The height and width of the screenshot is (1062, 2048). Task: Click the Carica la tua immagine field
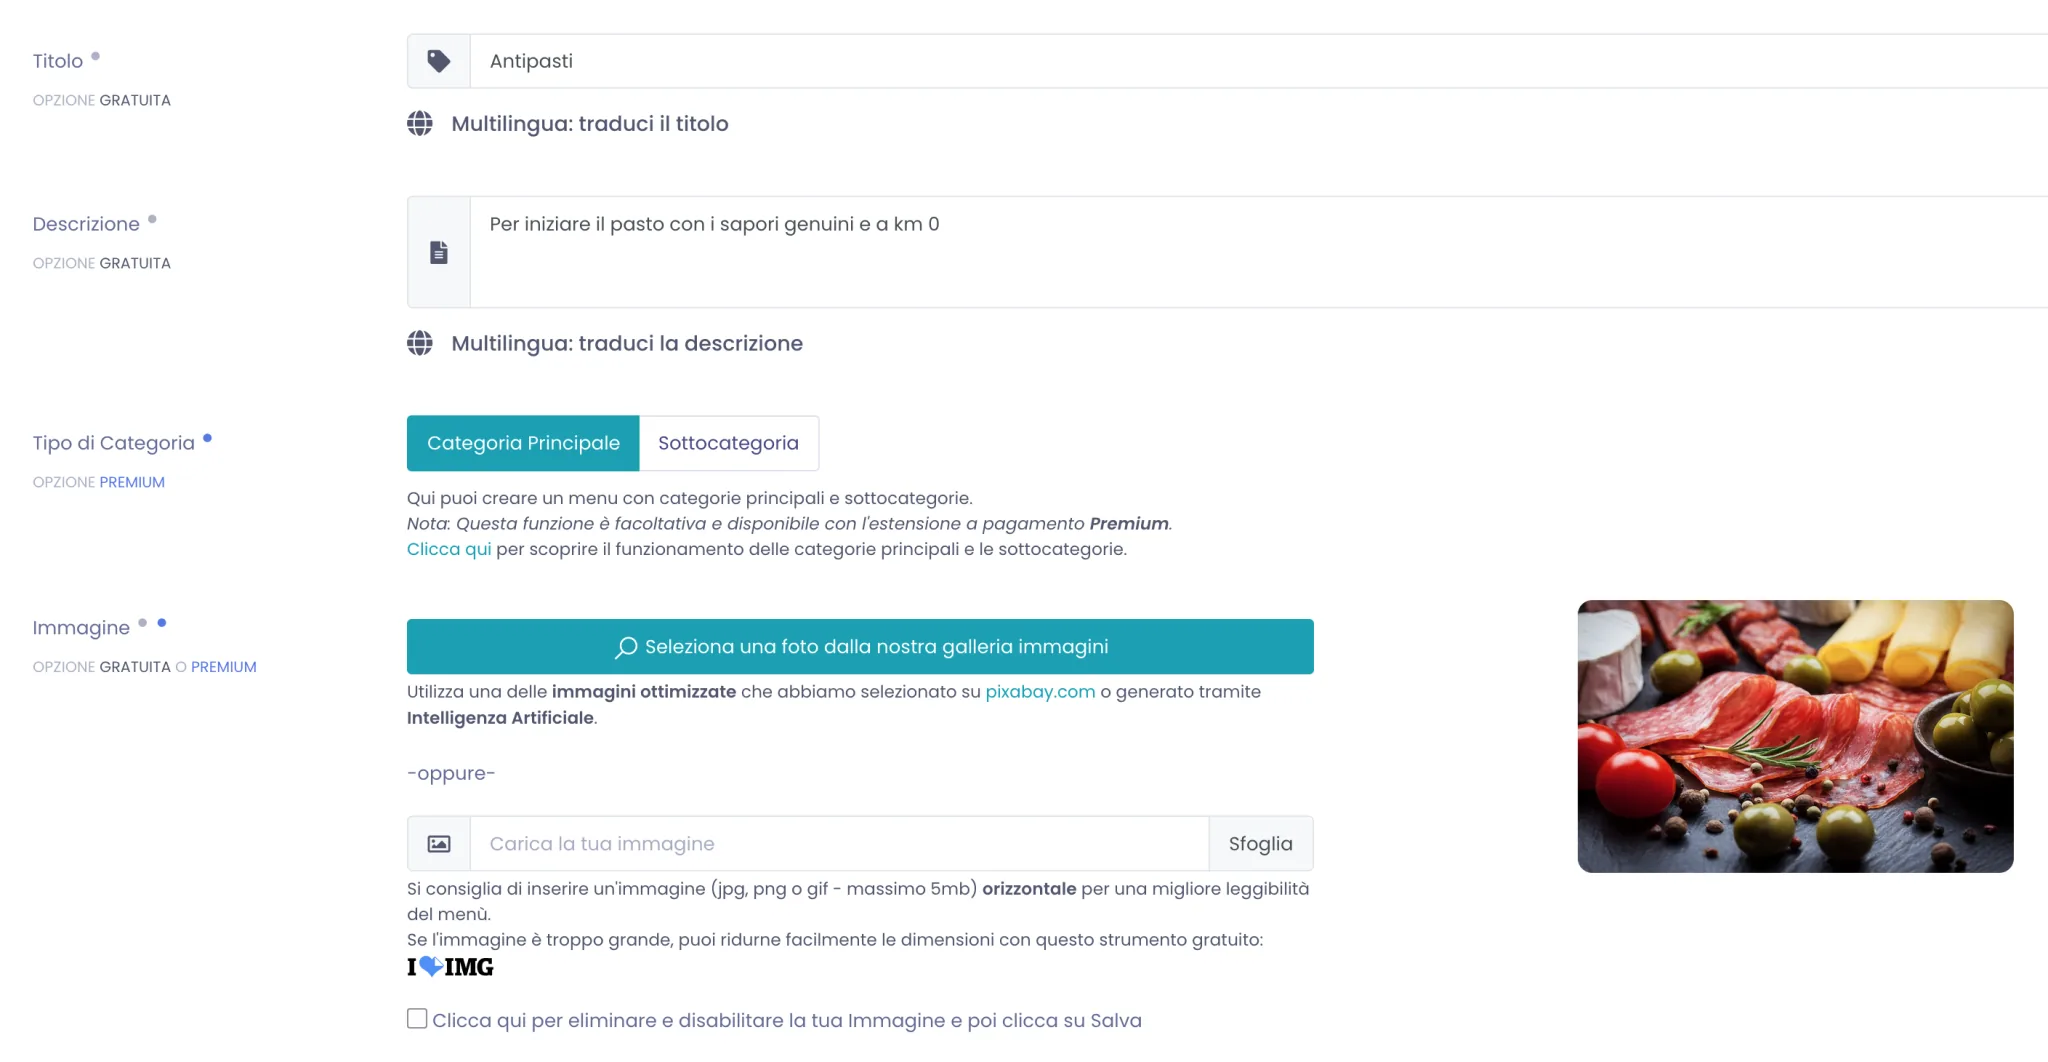840,844
